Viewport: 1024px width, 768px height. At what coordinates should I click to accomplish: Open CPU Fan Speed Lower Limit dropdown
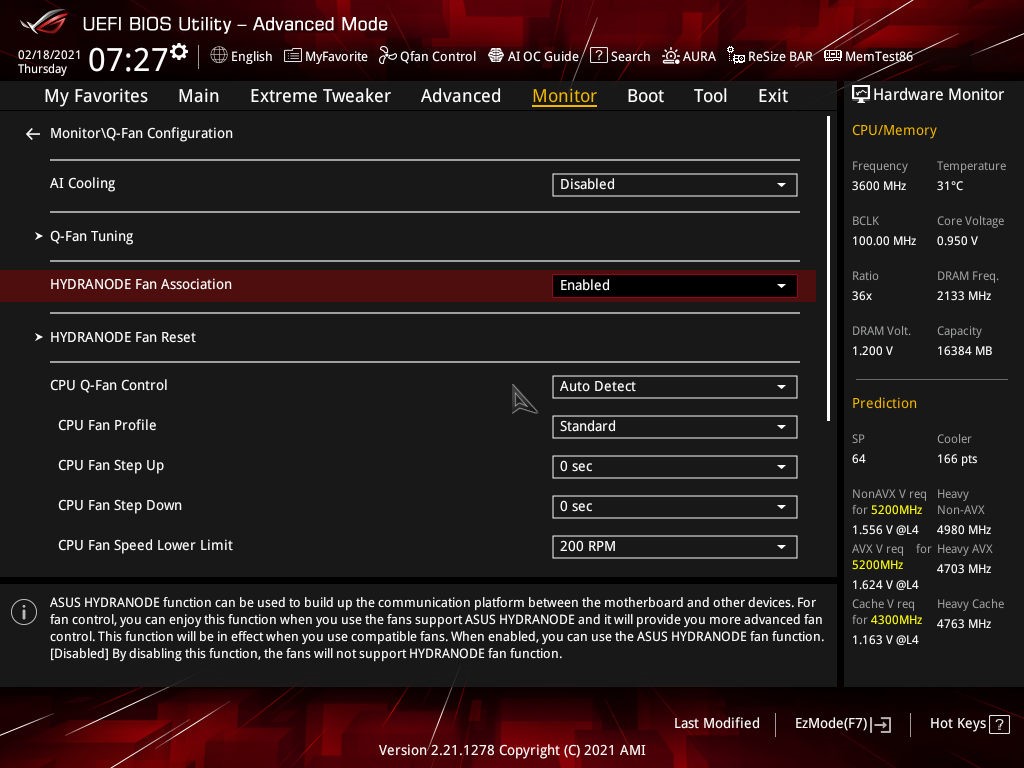click(x=675, y=547)
